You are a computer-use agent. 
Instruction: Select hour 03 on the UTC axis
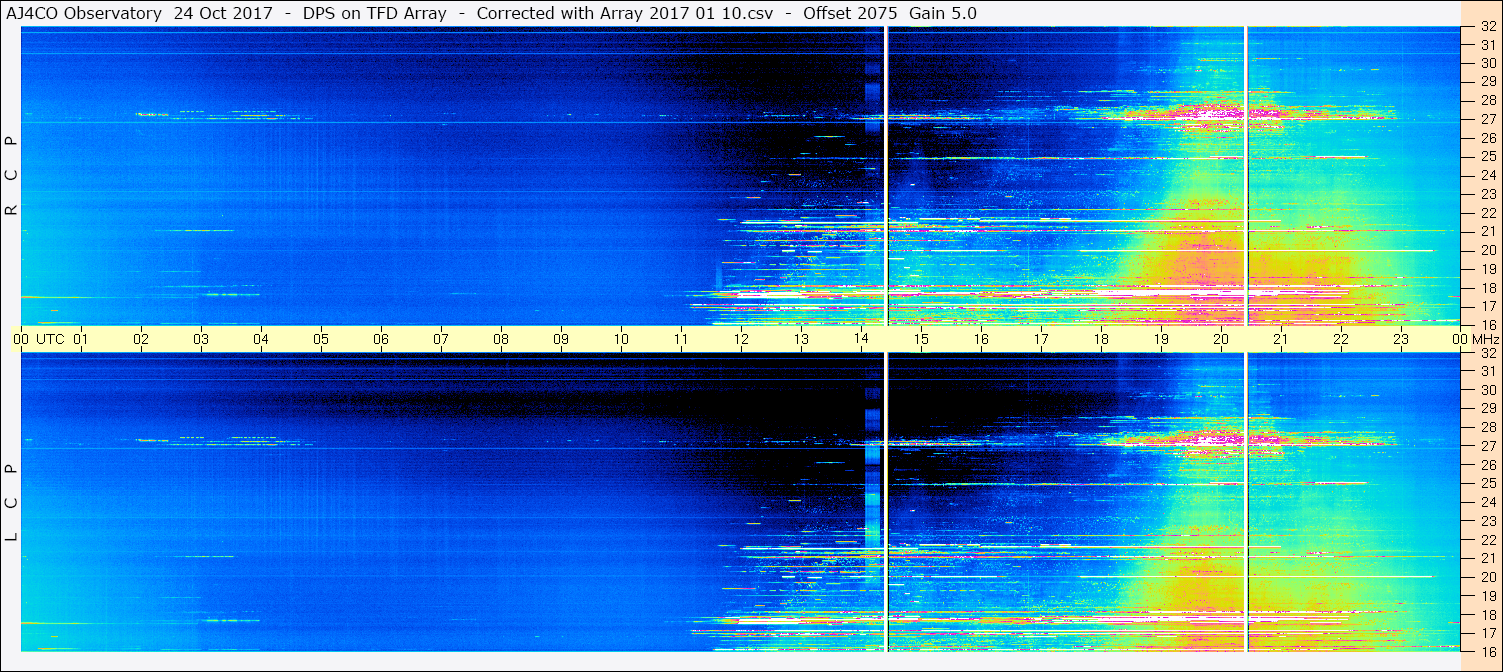pyautogui.click(x=201, y=339)
